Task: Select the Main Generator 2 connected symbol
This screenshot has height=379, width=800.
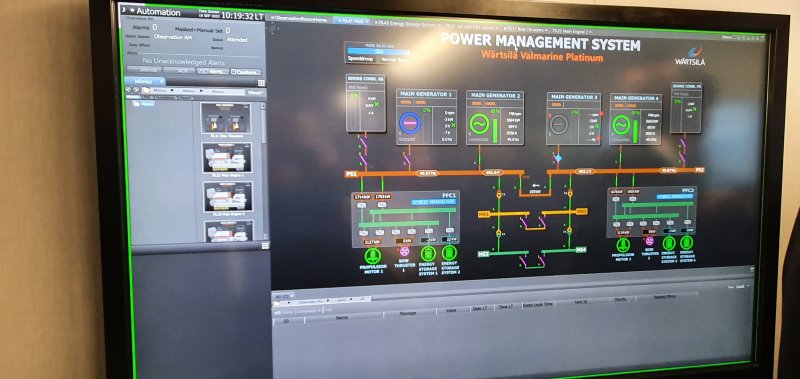Action: 479,123
